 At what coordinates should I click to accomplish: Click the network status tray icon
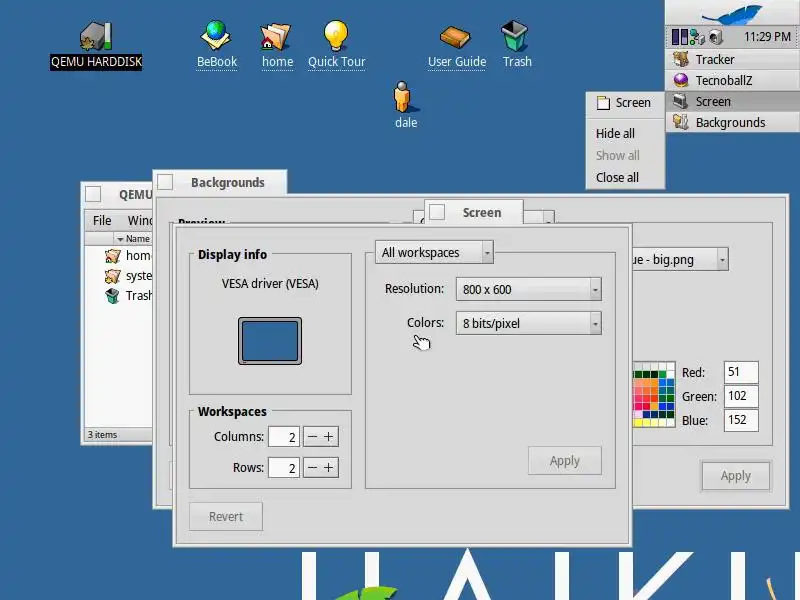pyautogui.click(x=697, y=37)
